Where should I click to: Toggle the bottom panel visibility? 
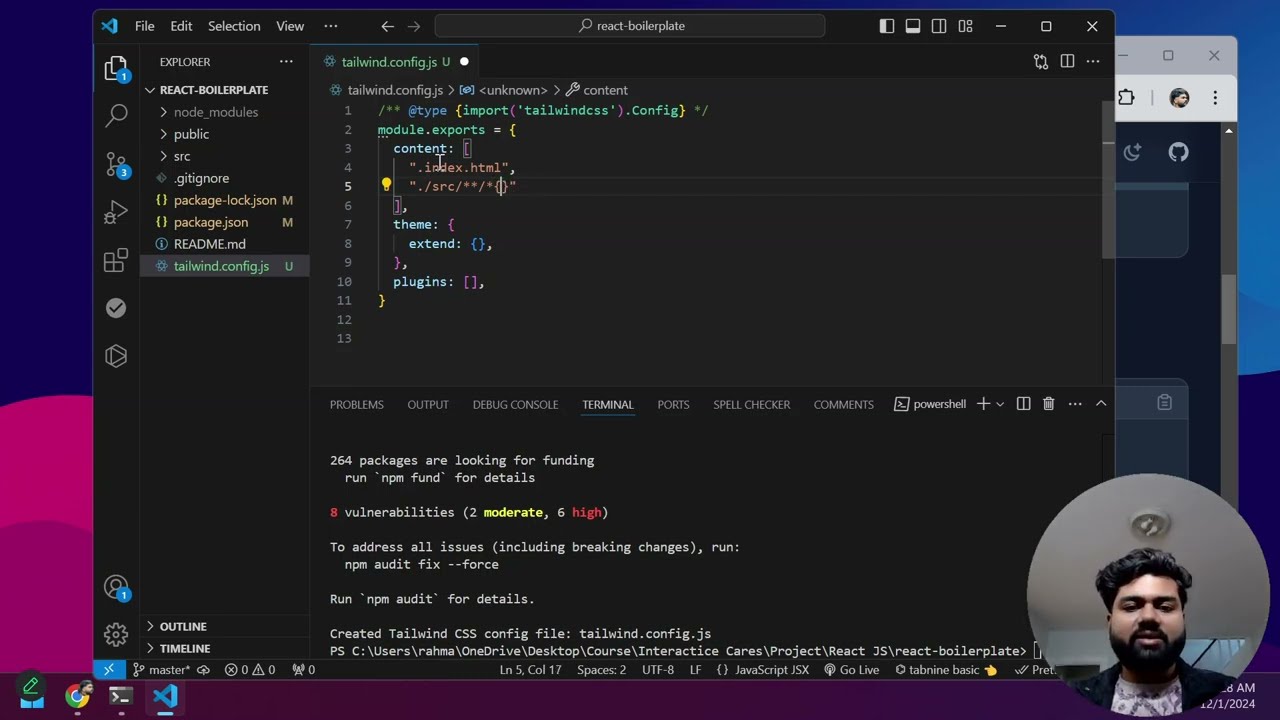[913, 26]
